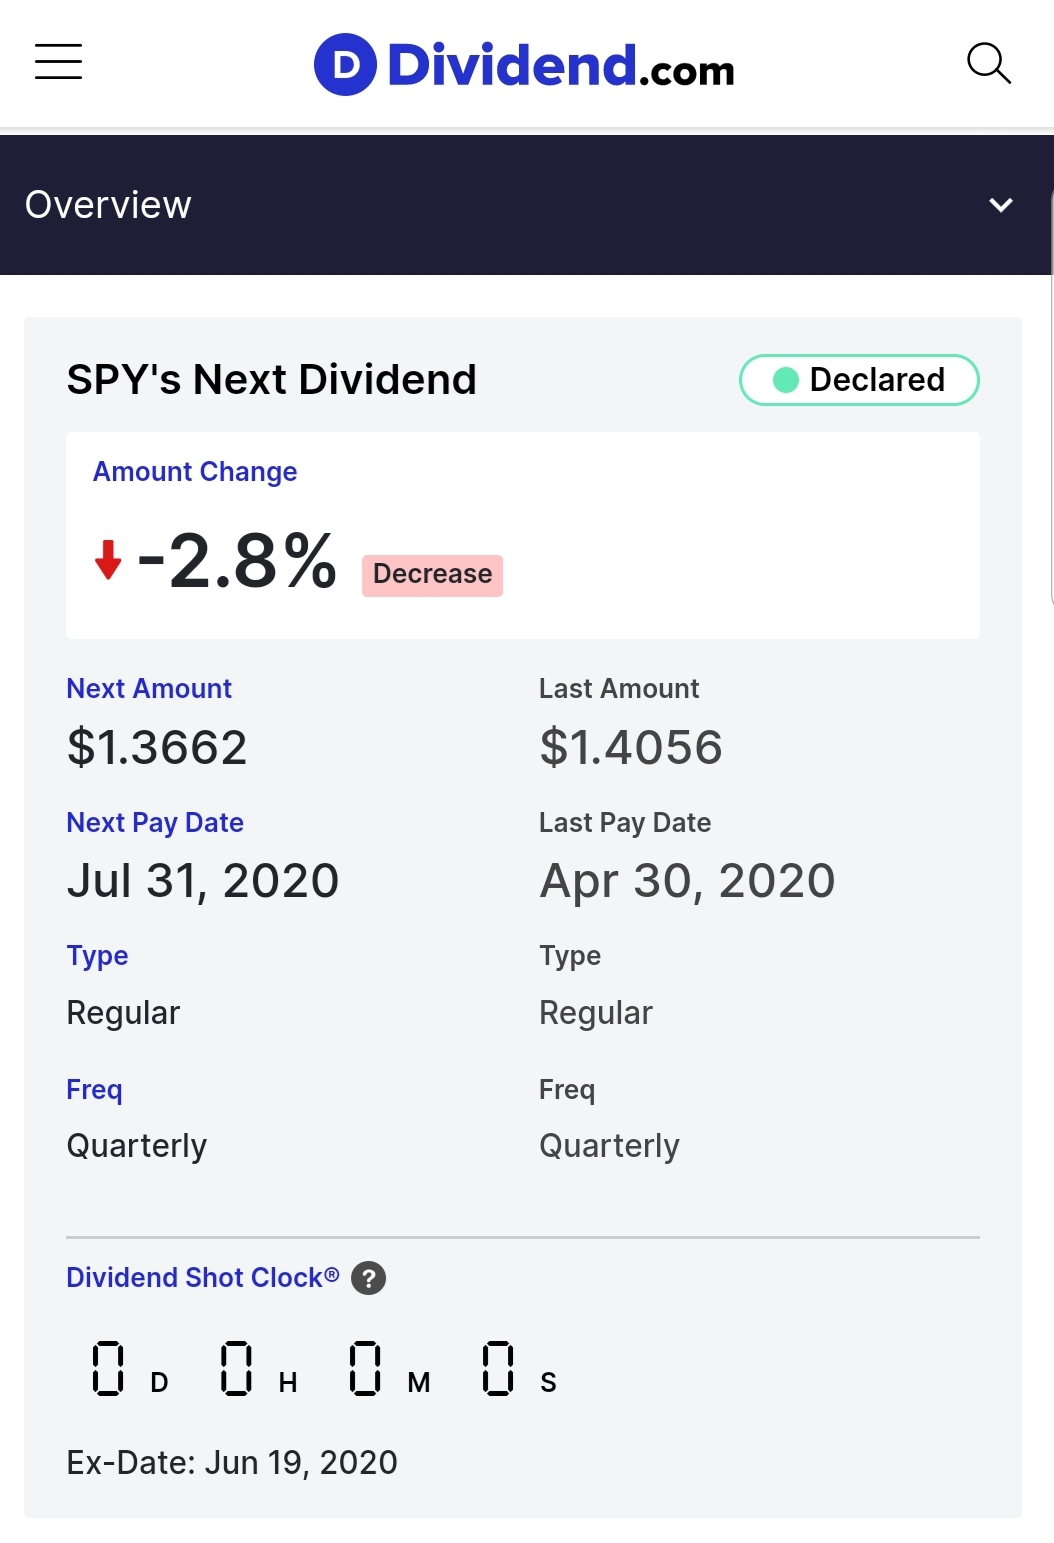Viewport: 1054px width, 1543px height.
Task: Select the $1.3662 next amount value
Action: point(157,748)
